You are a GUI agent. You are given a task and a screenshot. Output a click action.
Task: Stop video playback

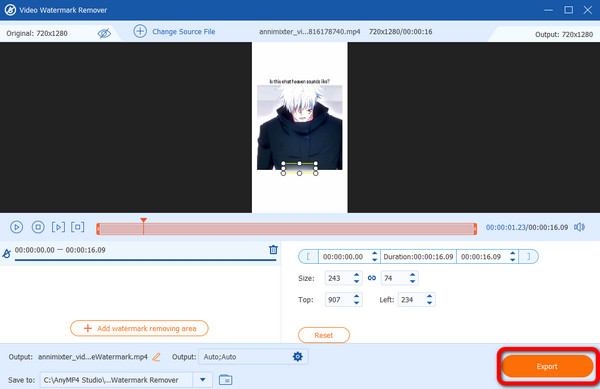click(x=38, y=227)
